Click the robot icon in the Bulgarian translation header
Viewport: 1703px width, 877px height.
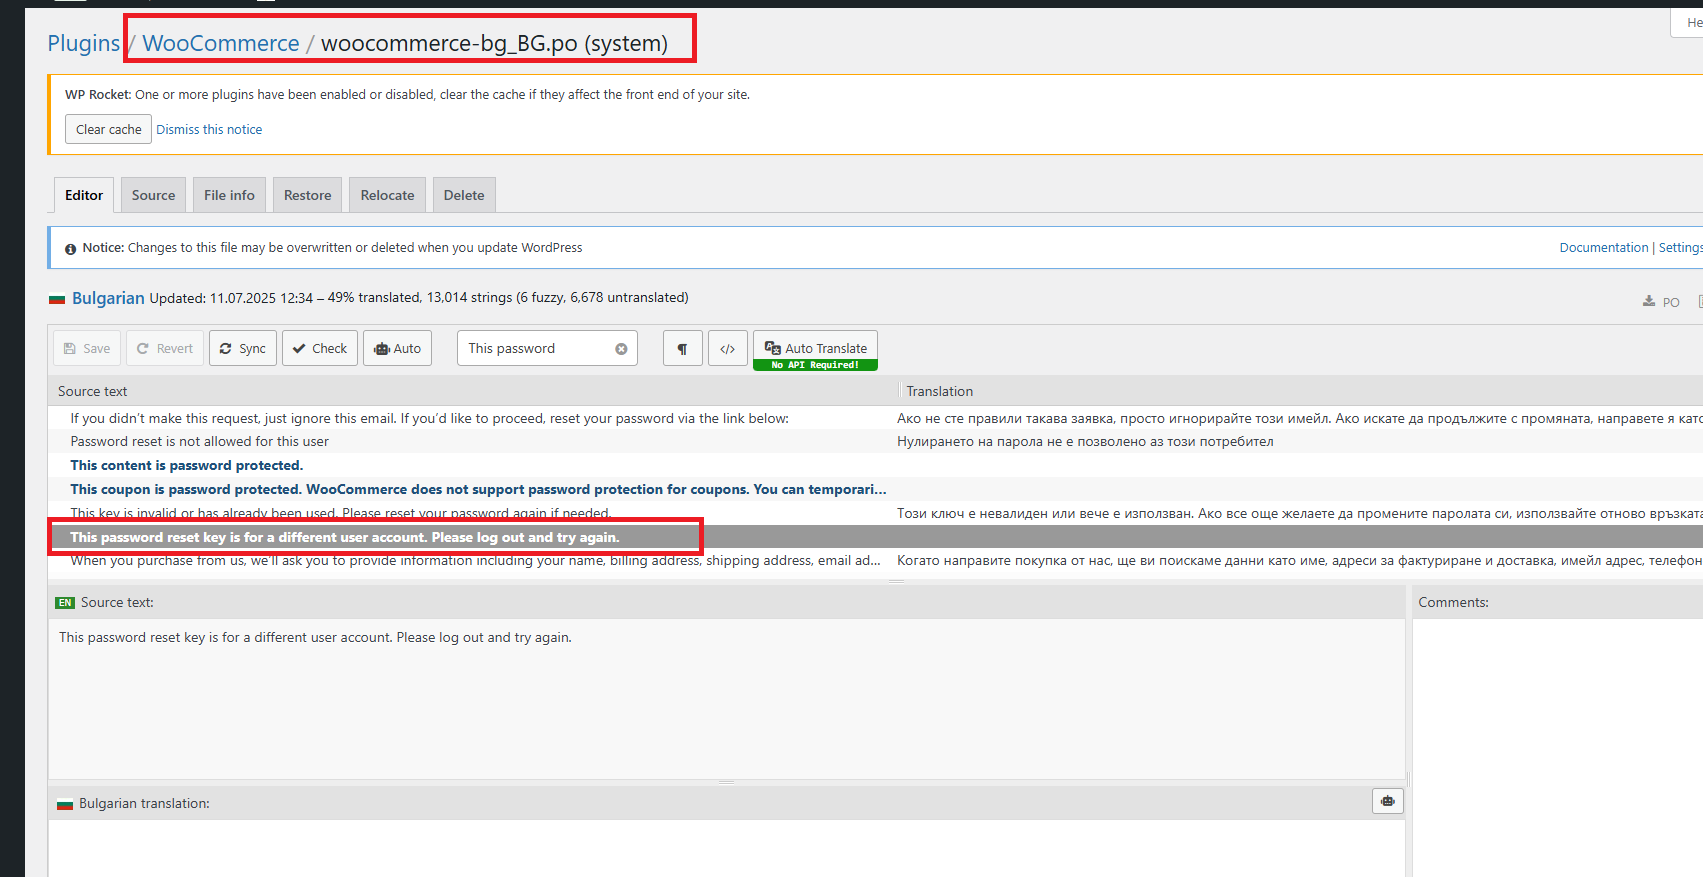tap(1388, 801)
